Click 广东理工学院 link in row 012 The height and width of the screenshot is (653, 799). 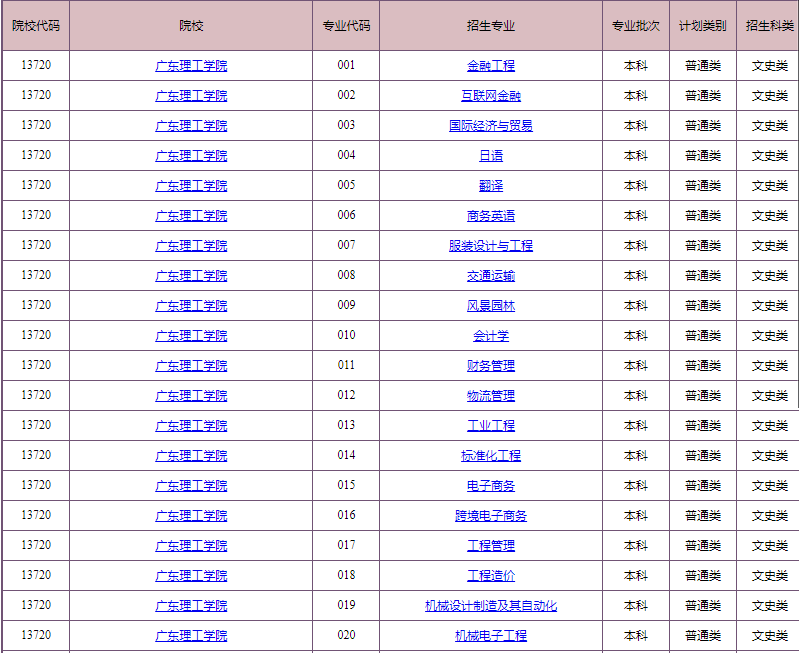(x=191, y=396)
